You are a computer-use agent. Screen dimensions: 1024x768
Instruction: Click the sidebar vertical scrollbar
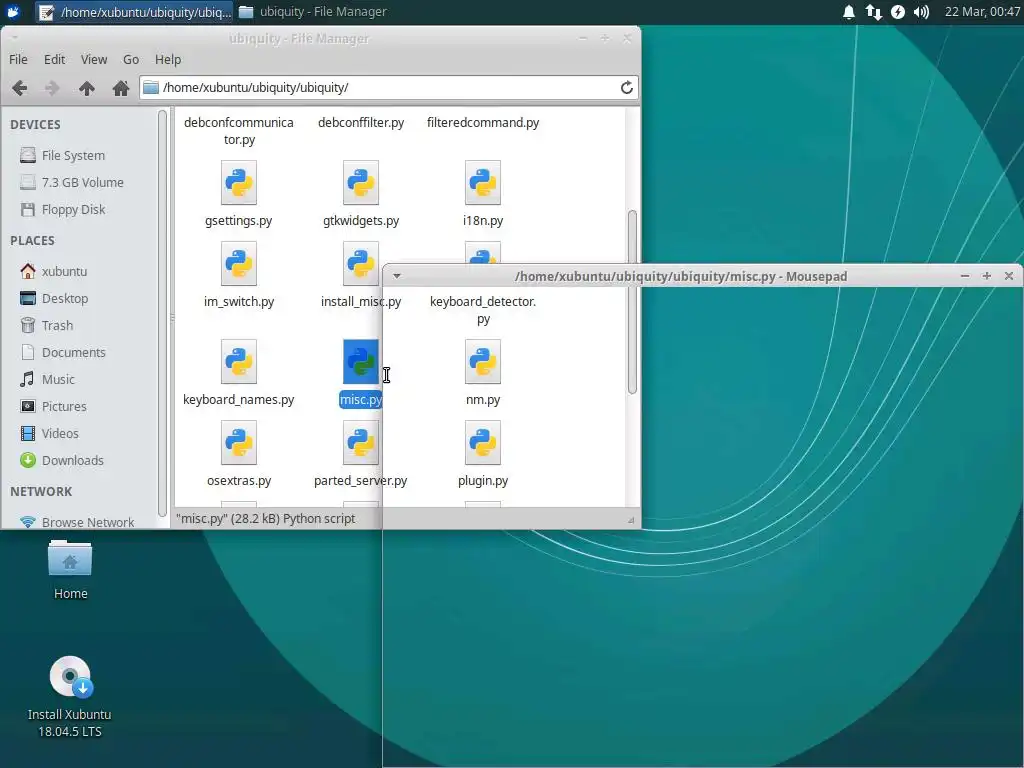coord(162,313)
